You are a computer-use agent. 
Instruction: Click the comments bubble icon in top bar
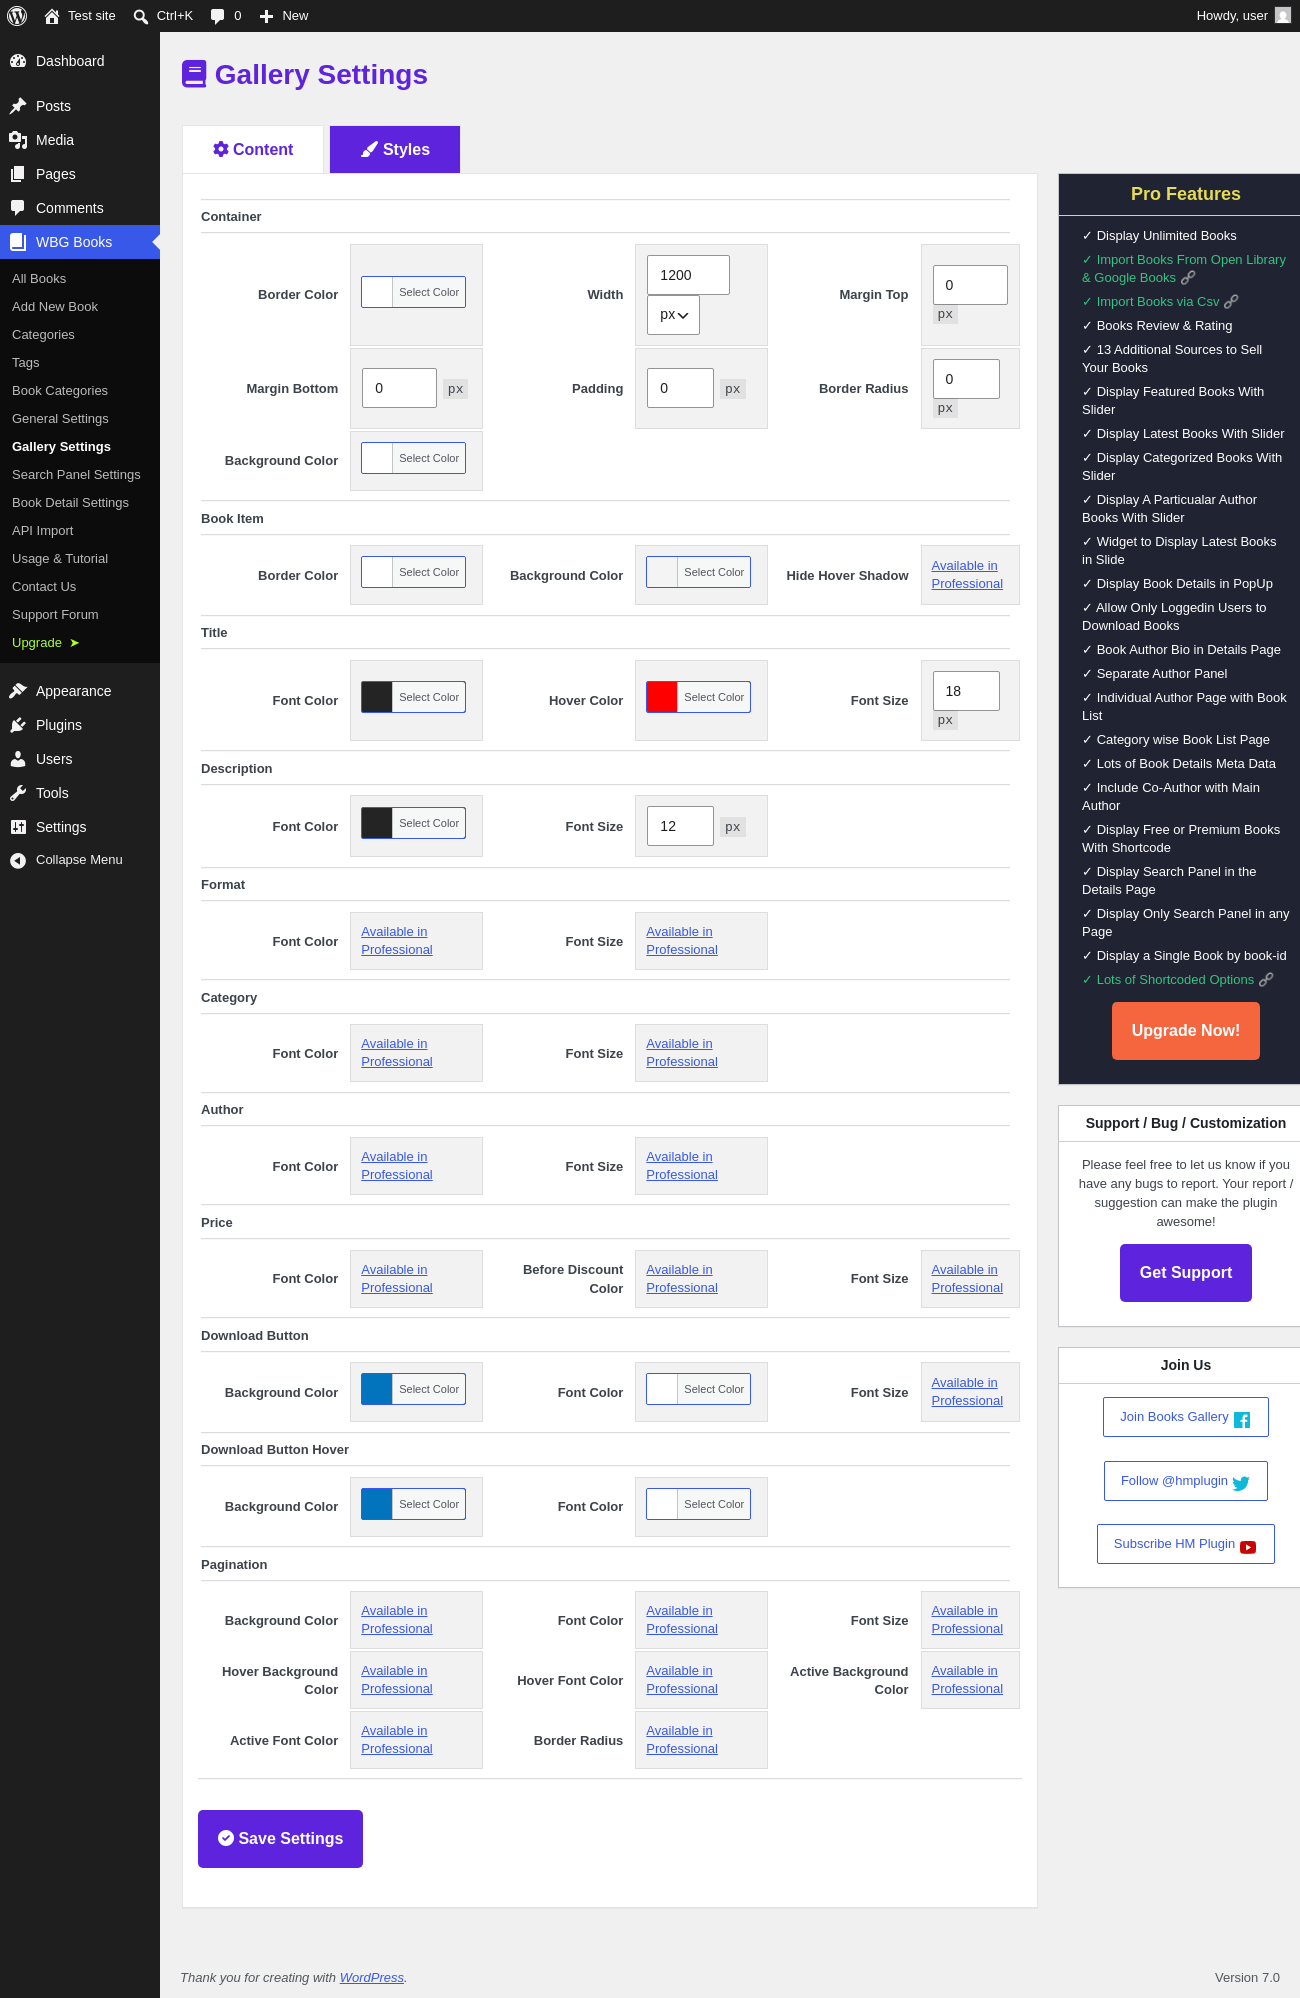coord(218,16)
